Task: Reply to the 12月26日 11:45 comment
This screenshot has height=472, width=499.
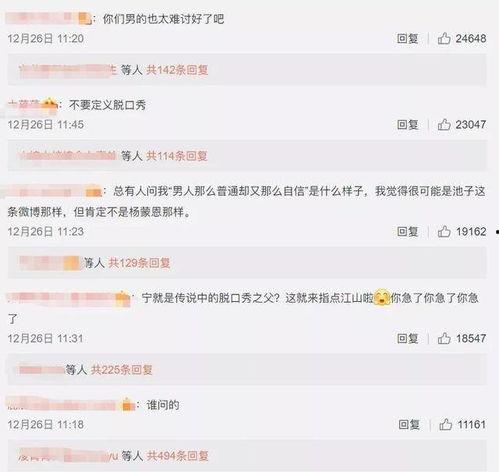Action: point(407,125)
